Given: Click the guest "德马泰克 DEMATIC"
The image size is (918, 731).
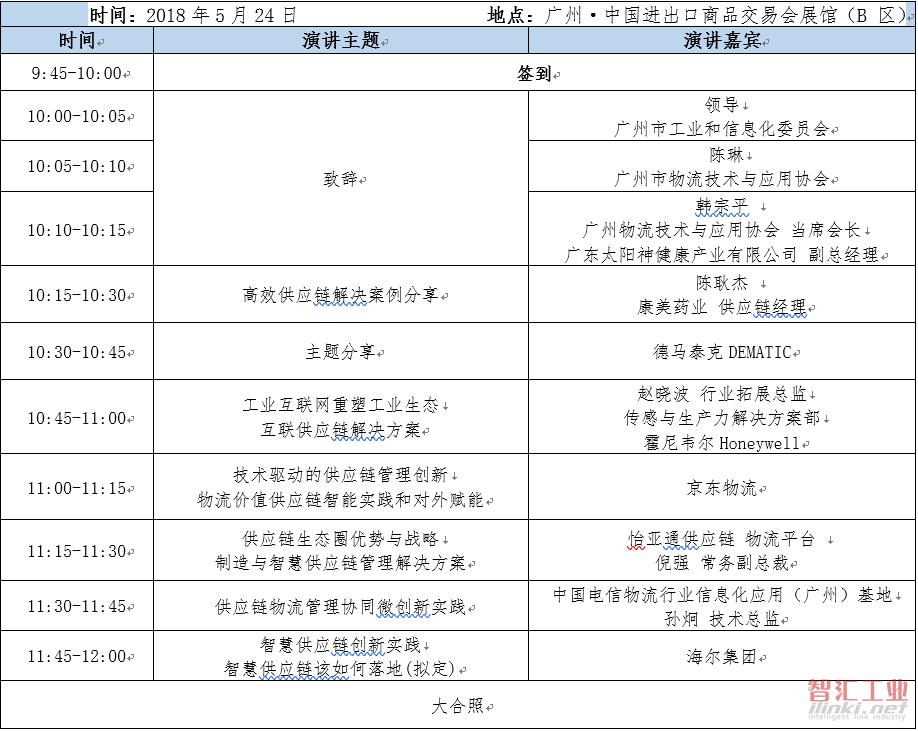Looking at the screenshot, I should tap(722, 352).
